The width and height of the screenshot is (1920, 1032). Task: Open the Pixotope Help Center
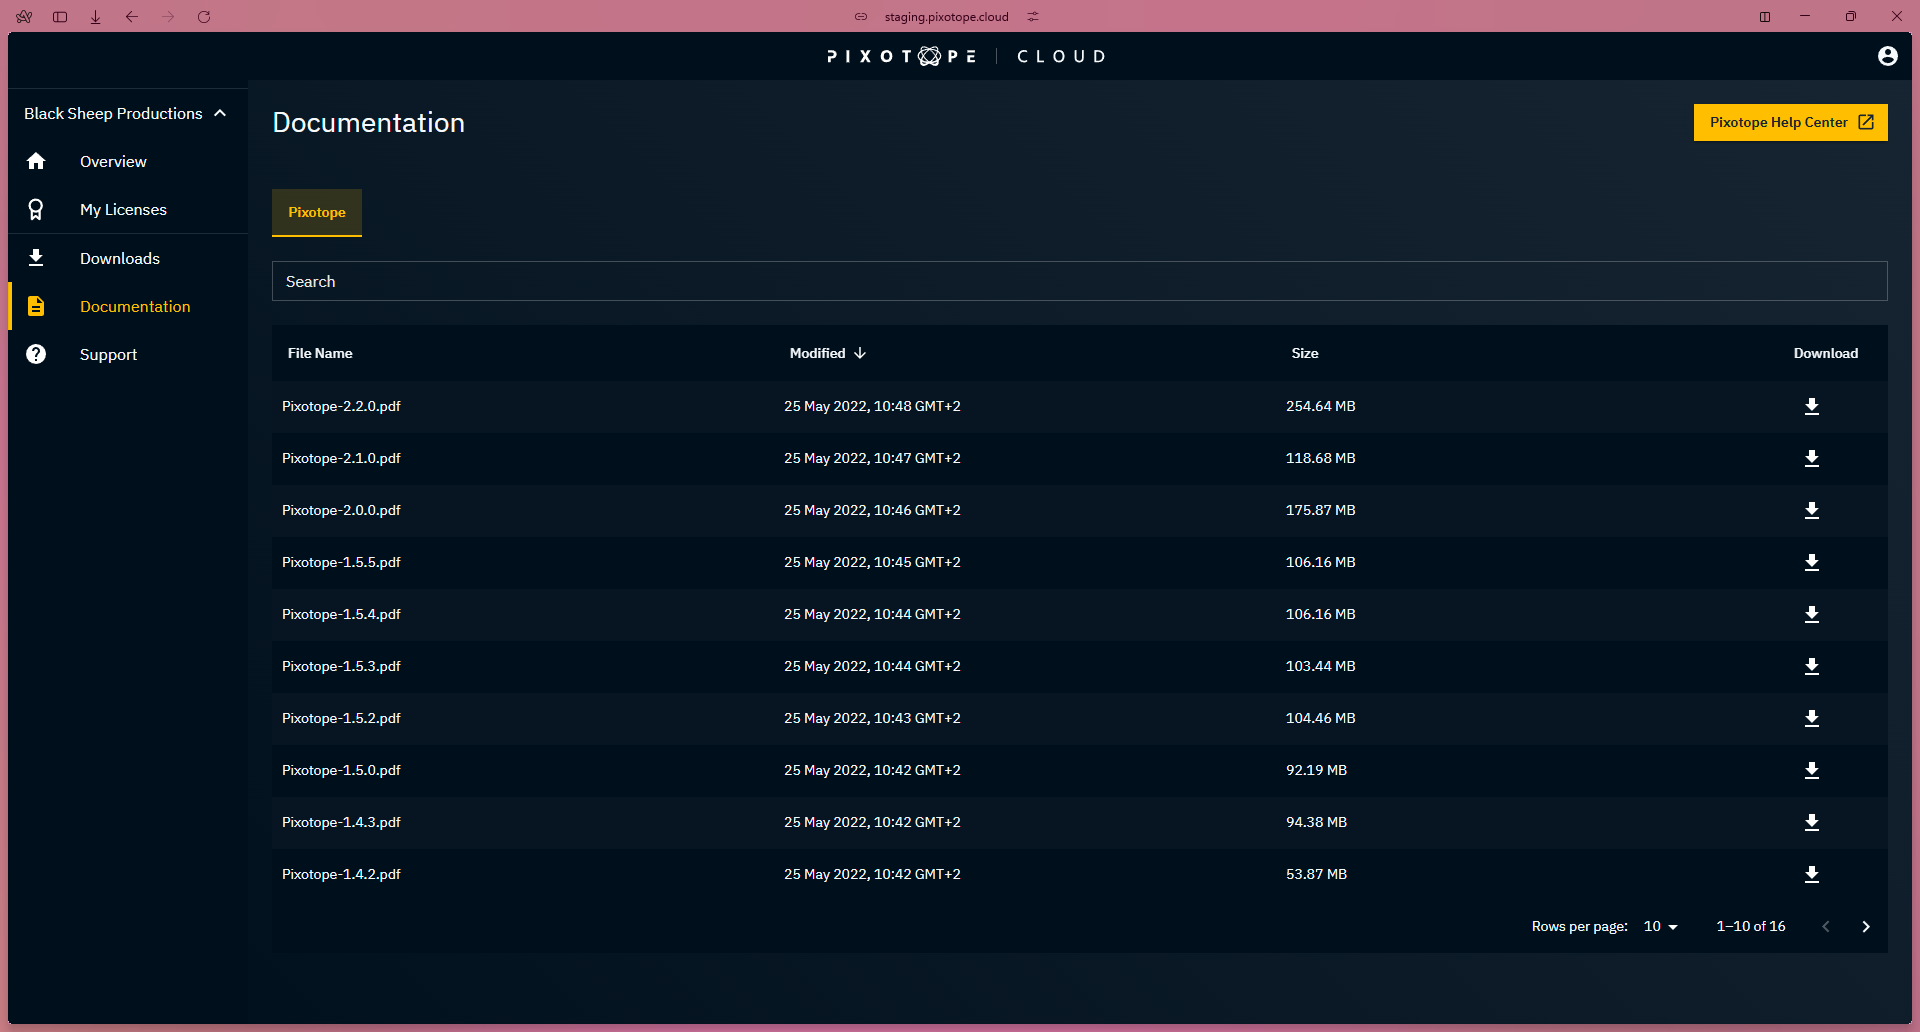click(x=1790, y=123)
